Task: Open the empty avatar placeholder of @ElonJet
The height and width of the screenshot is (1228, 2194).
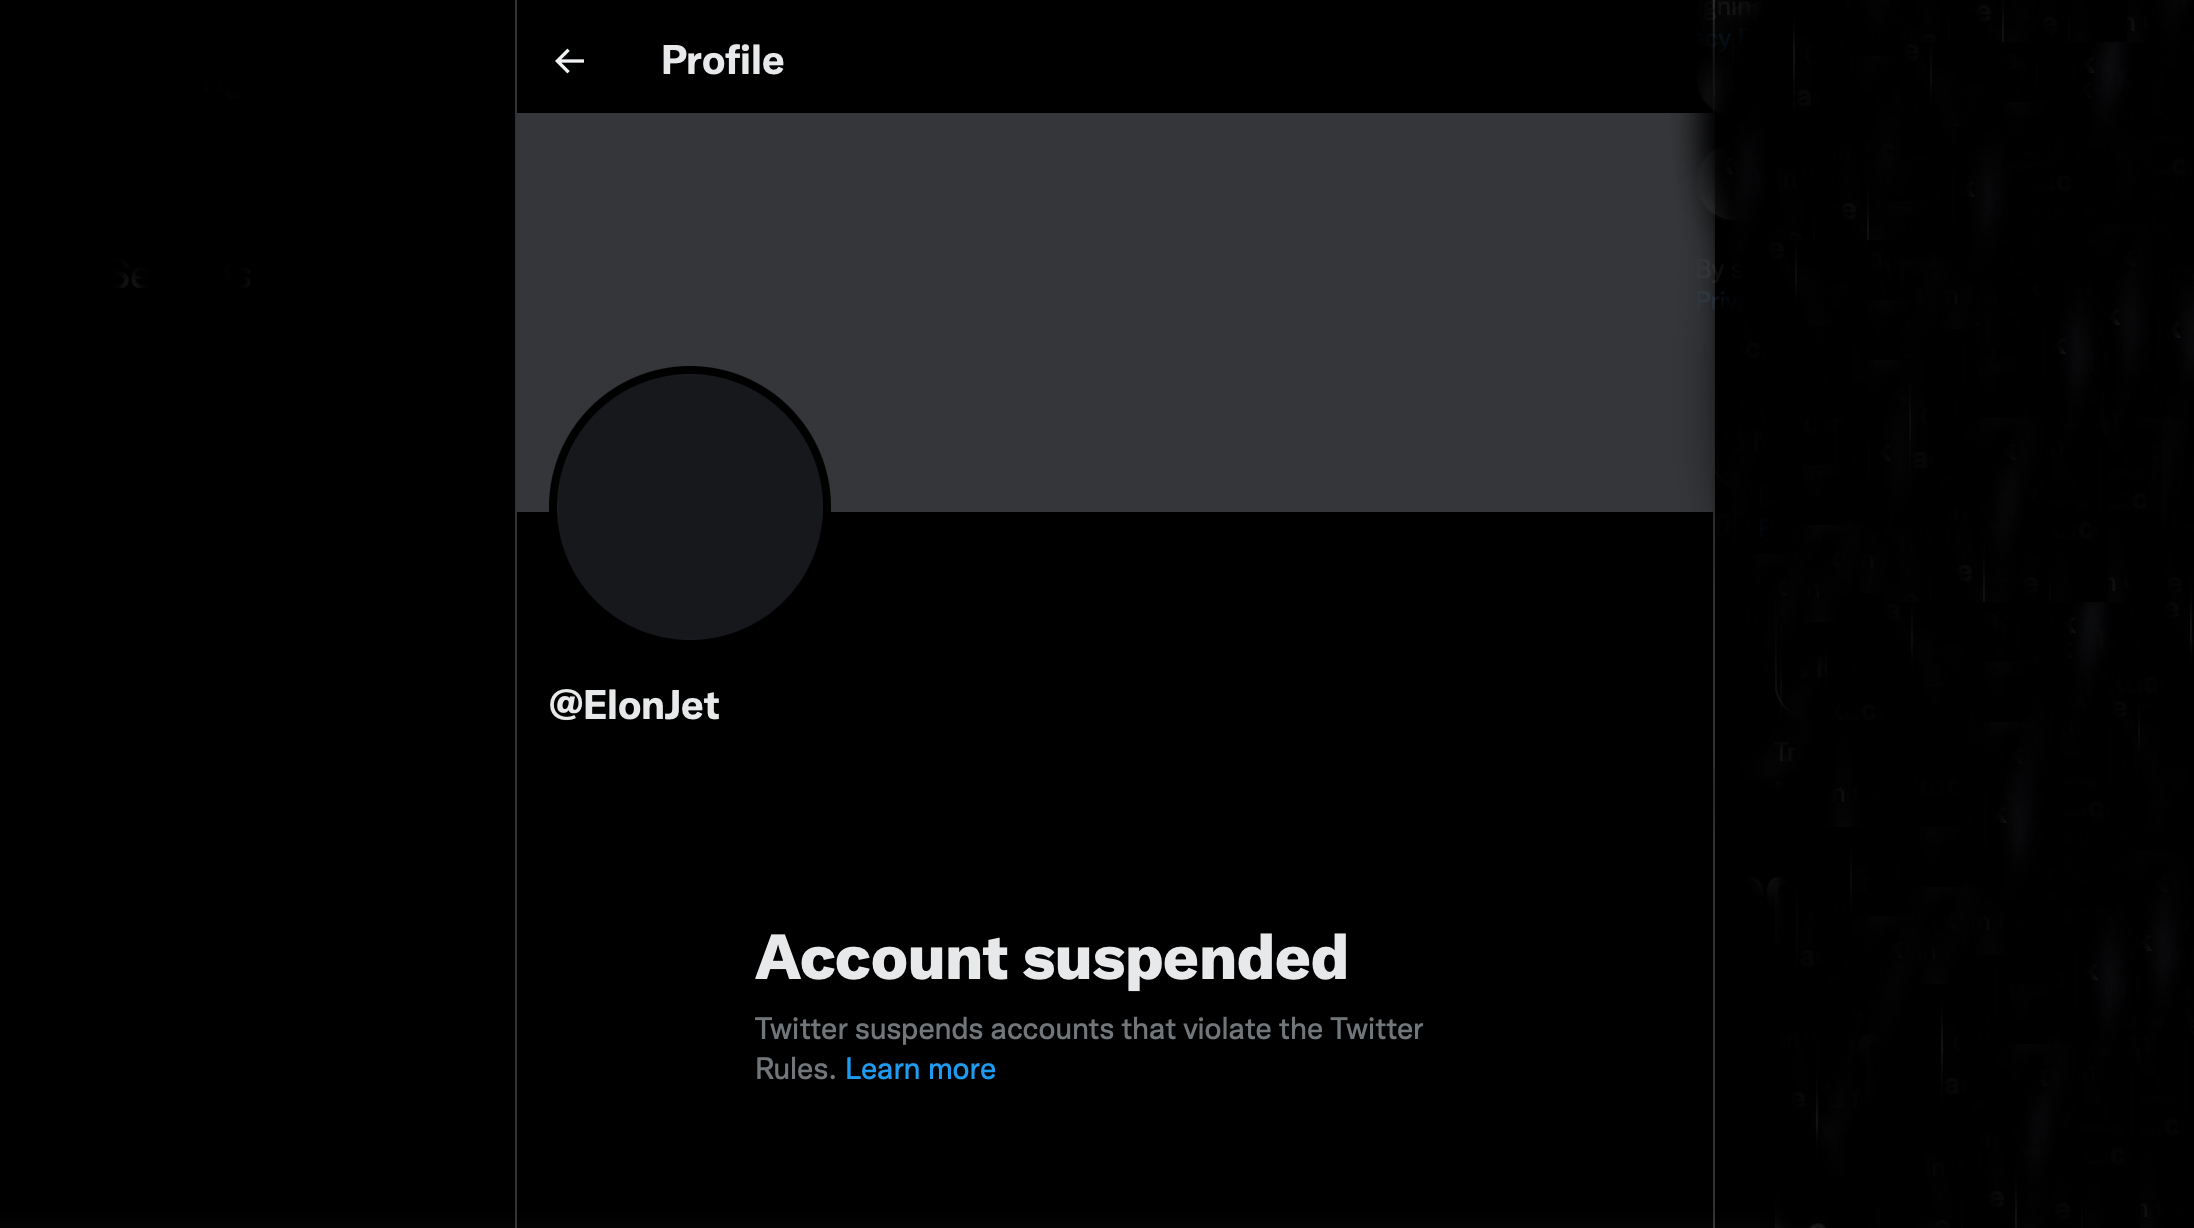Action: 689,506
